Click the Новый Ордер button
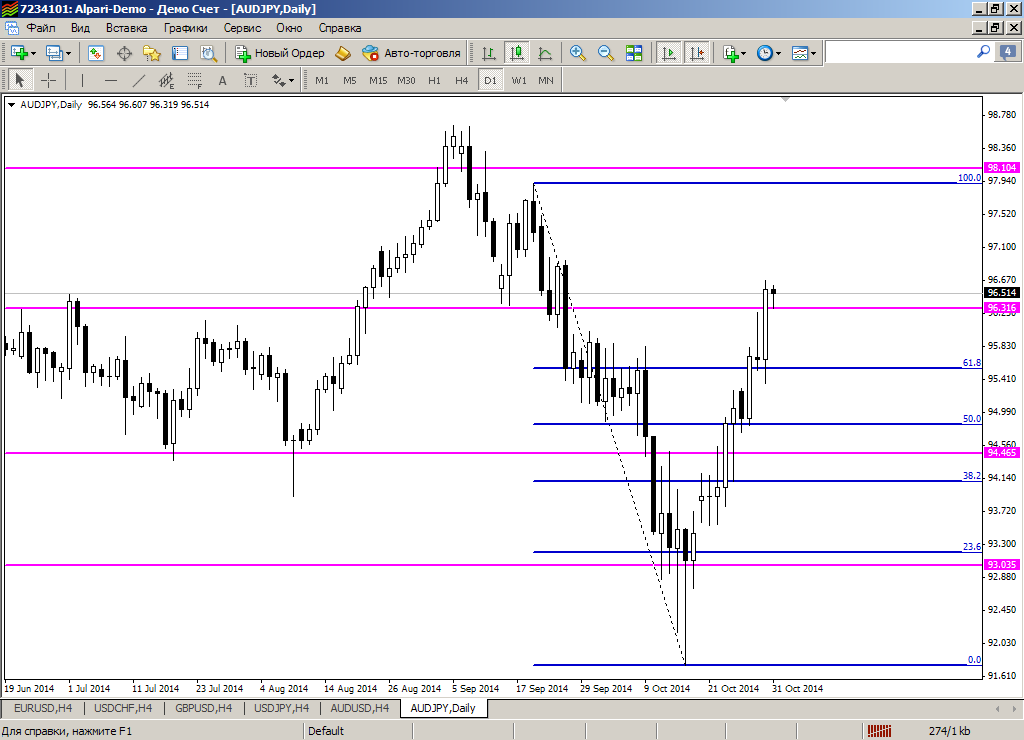Image resolution: width=1024 pixels, height=740 pixels. pyautogui.click(x=280, y=53)
